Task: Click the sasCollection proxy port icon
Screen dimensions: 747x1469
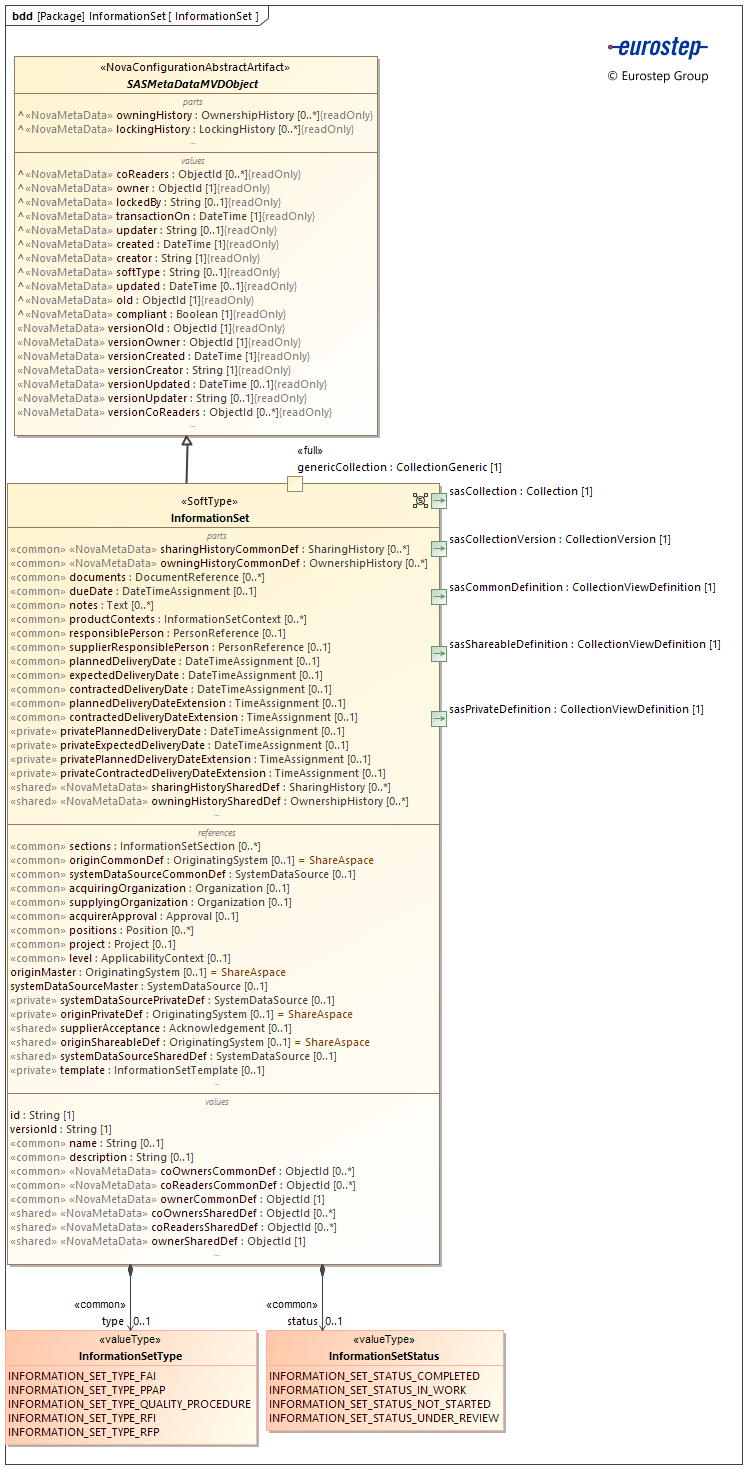Action: click(x=439, y=500)
